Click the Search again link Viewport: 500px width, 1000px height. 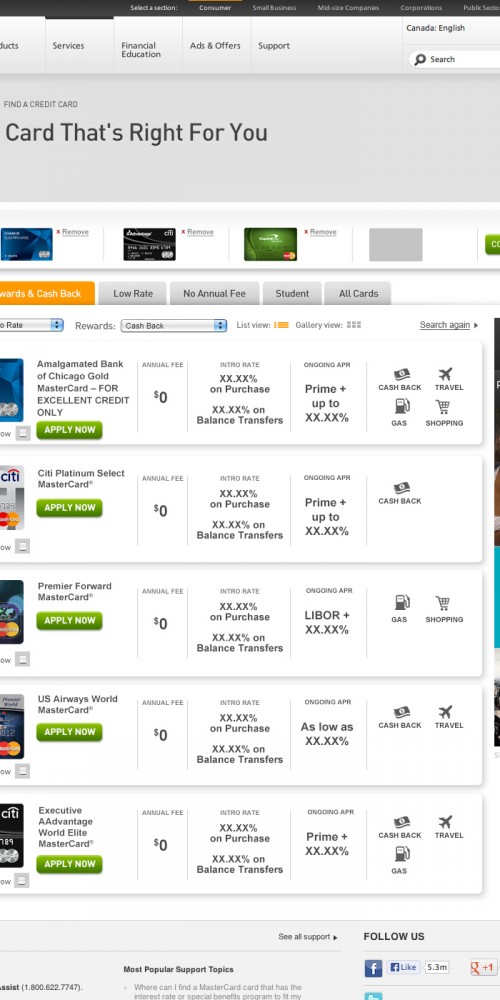click(445, 325)
